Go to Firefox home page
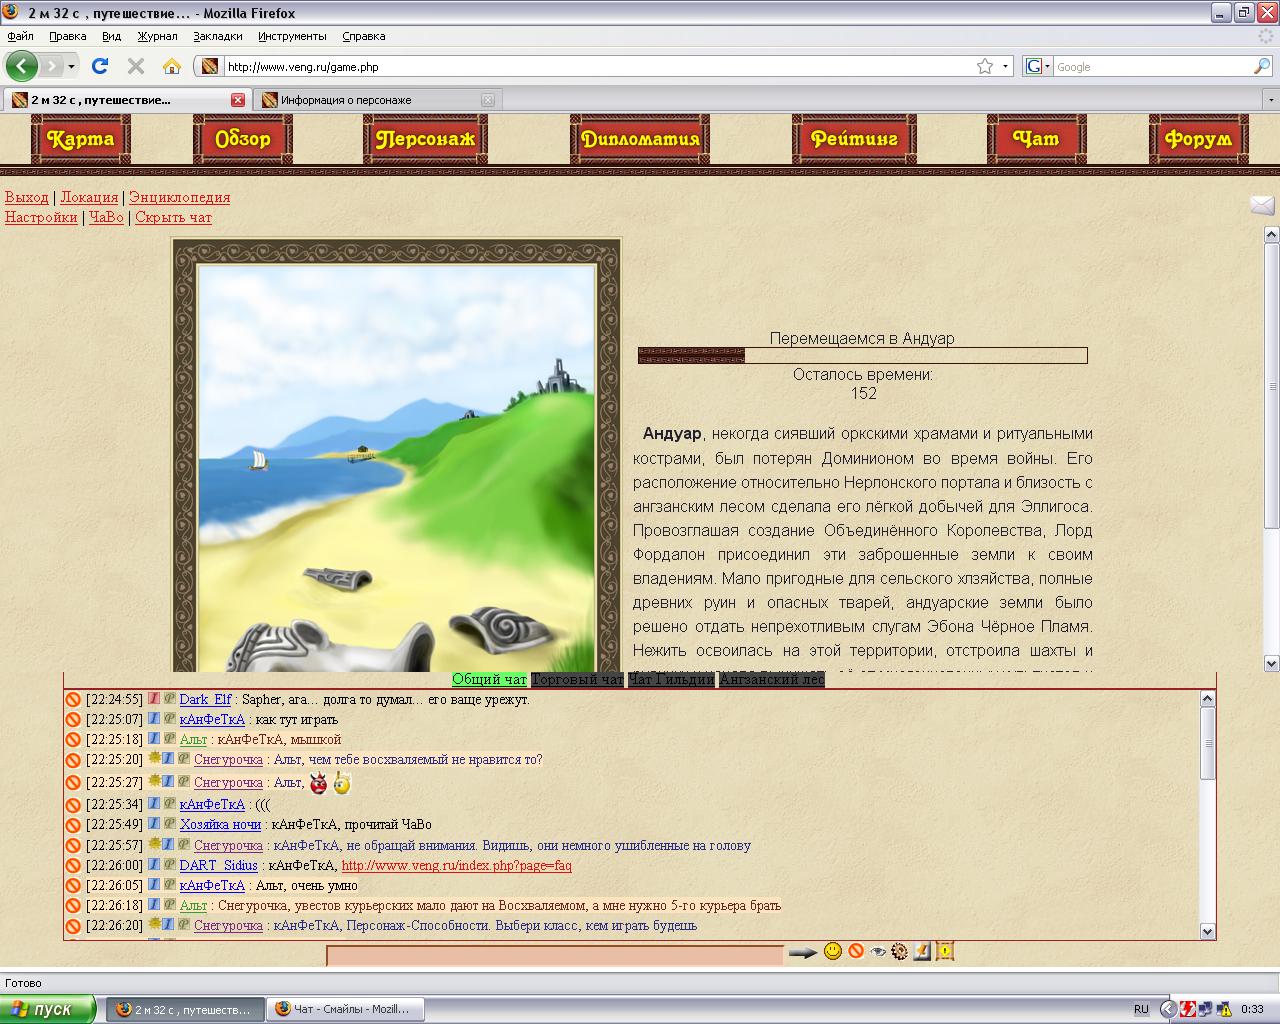 [x=172, y=66]
